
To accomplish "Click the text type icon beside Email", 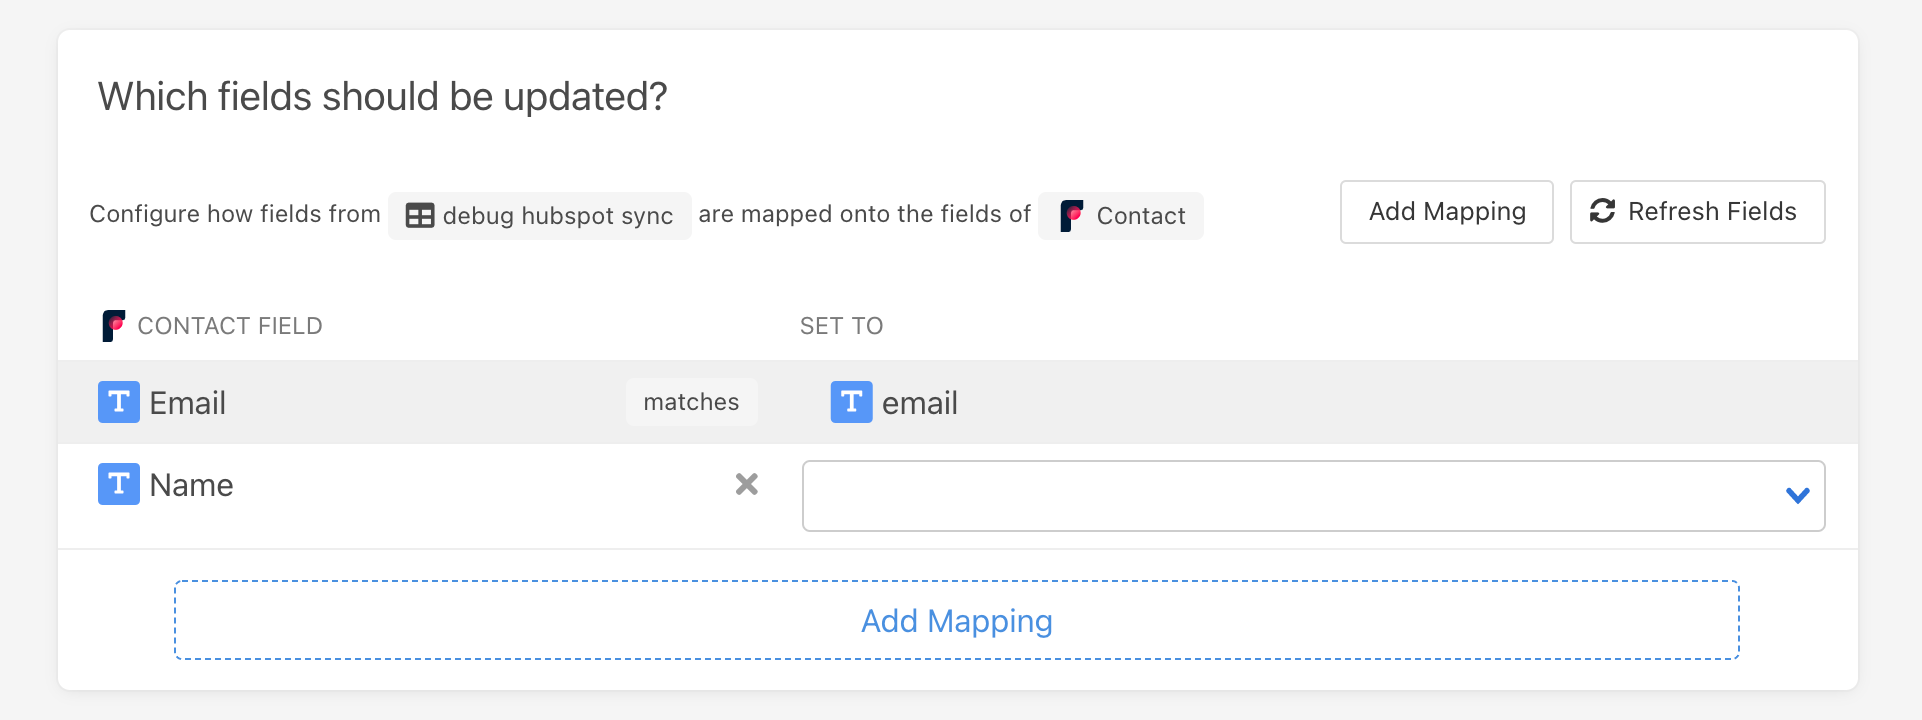I will pos(119,402).
